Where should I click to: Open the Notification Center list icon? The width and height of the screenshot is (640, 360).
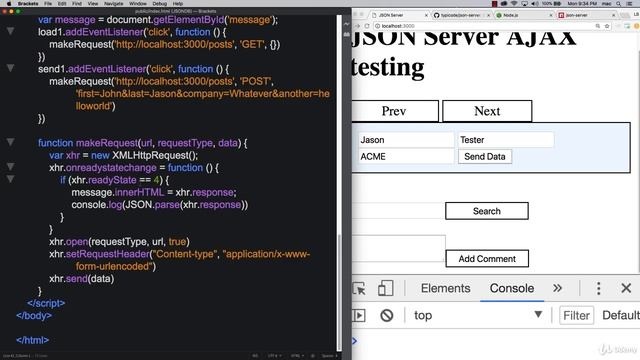pyautogui.click(x=629, y=3)
